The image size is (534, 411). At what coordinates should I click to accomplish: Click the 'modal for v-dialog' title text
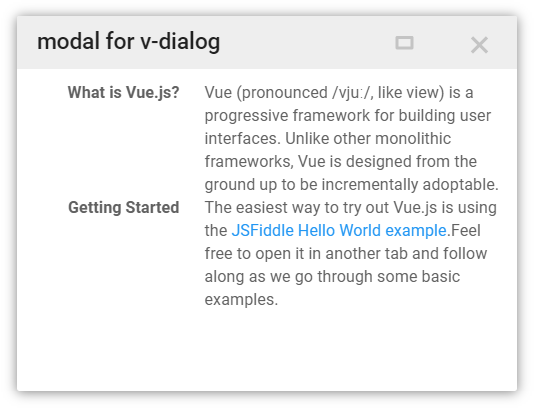(x=128, y=42)
